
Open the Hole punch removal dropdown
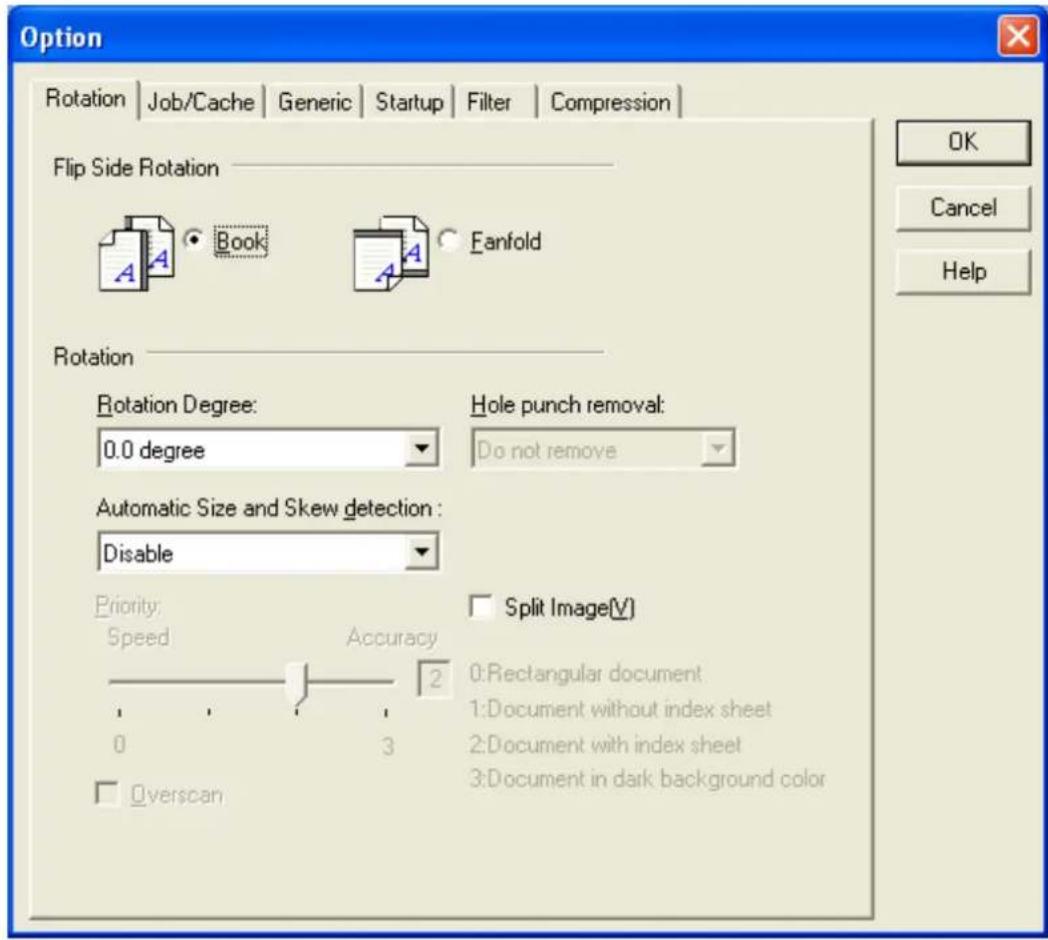pyautogui.click(x=604, y=449)
